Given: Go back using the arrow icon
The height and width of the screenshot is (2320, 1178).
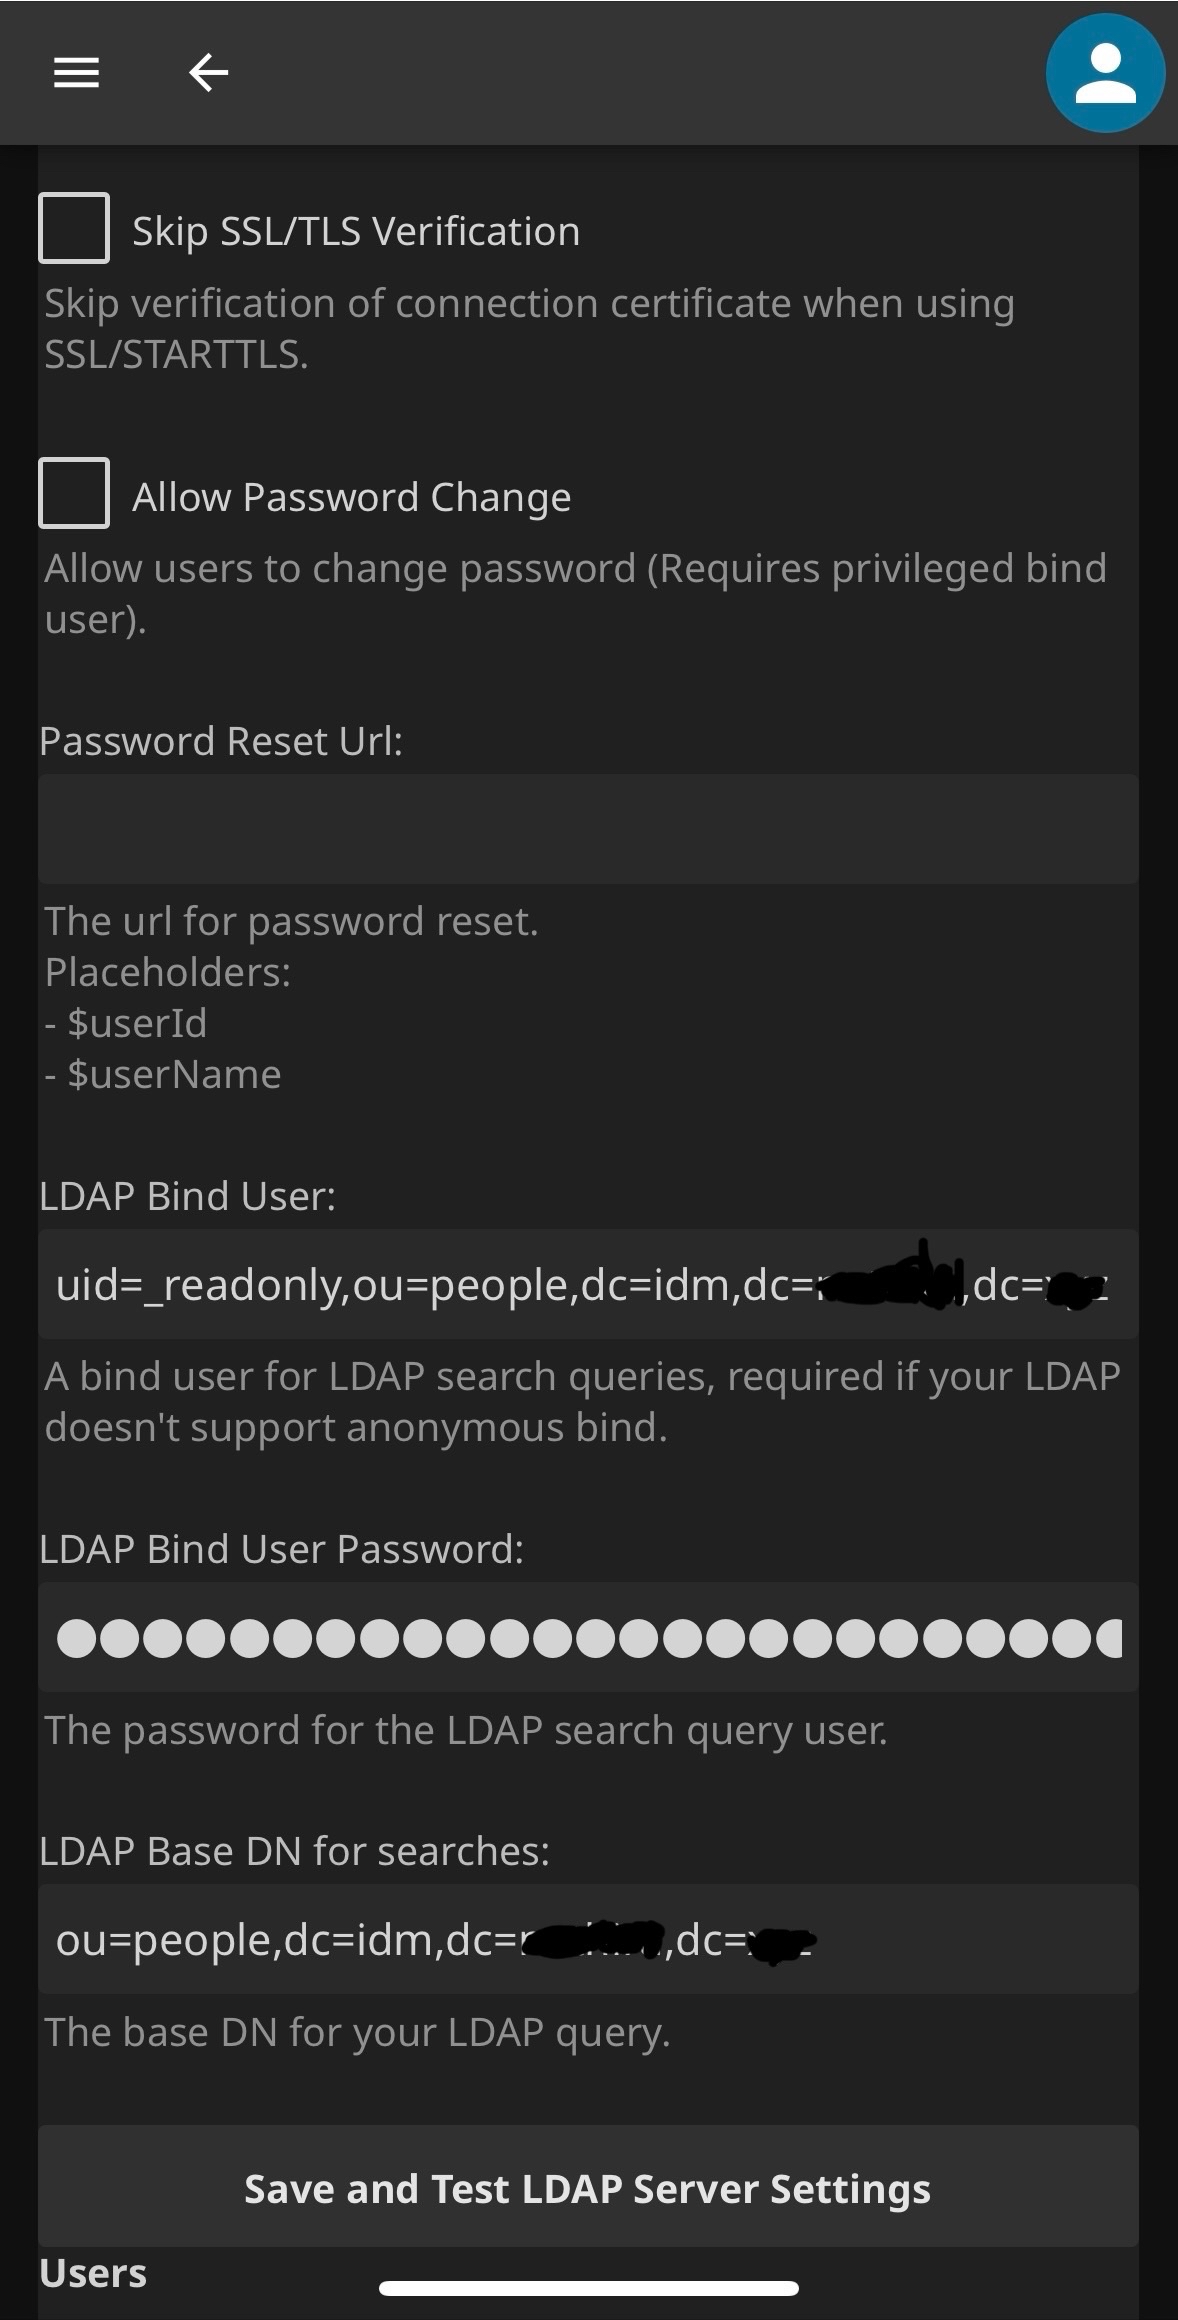Looking at the screenshot, I should (x=208, y=73).
